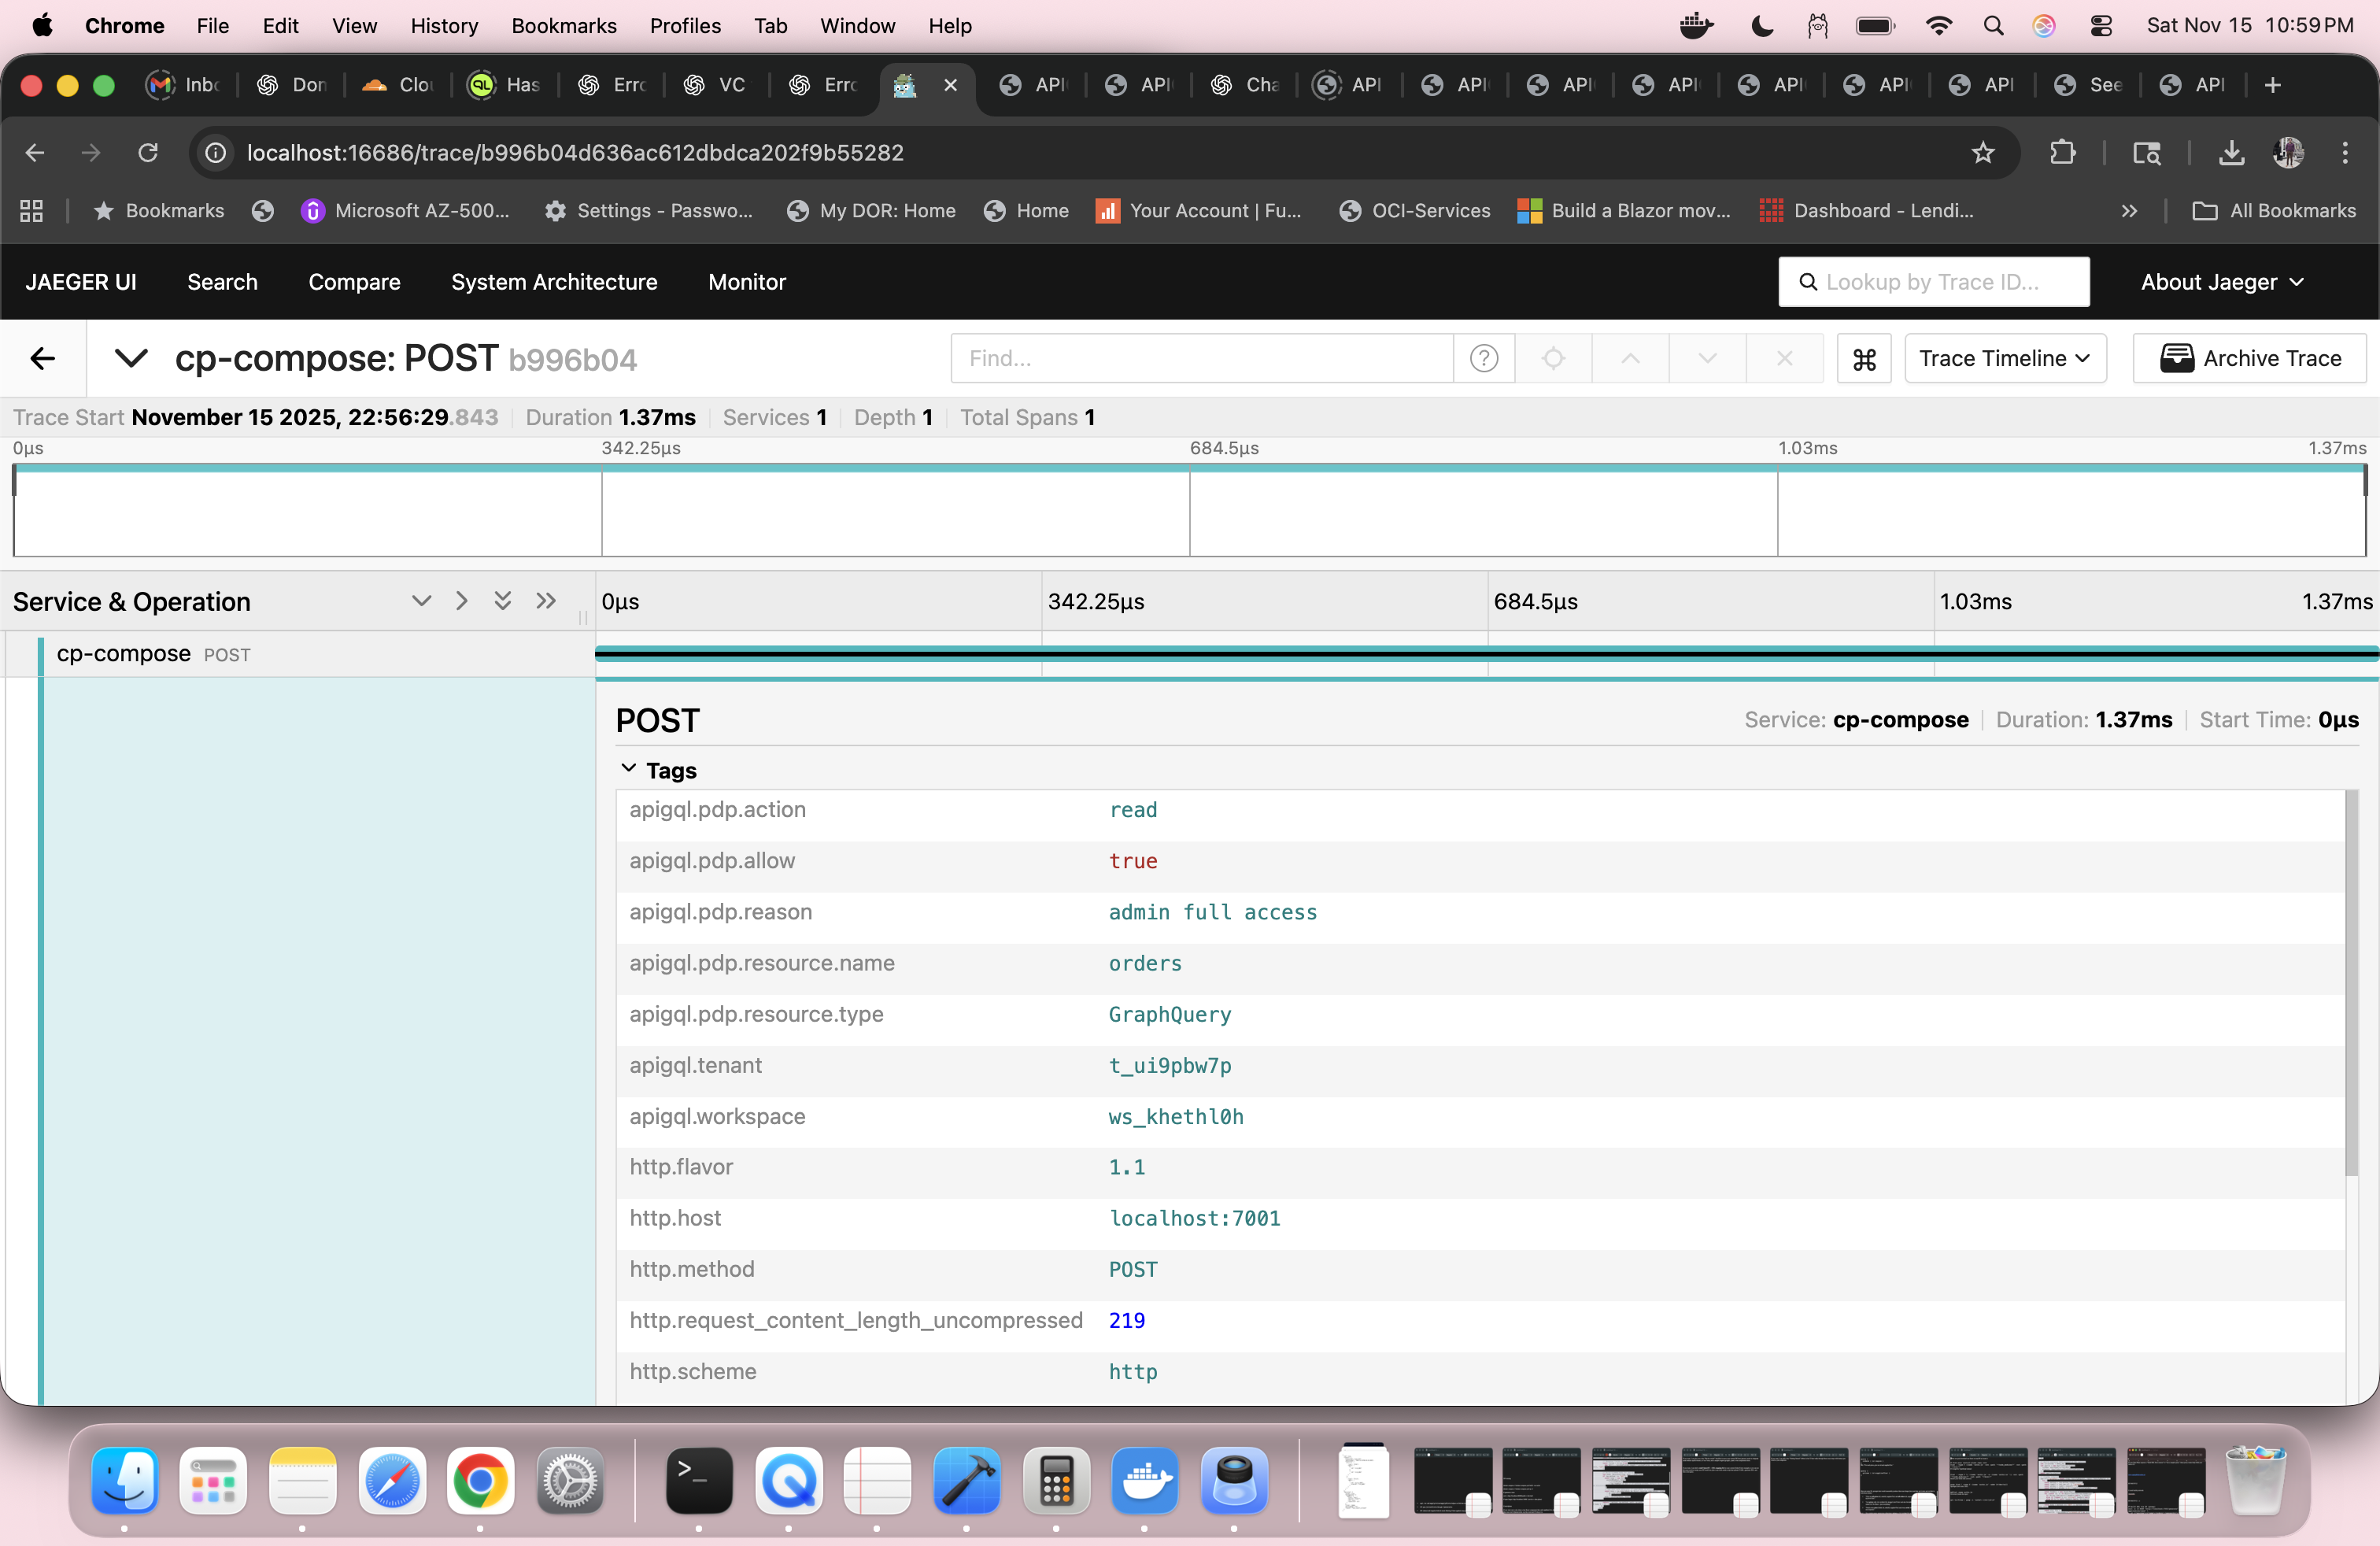The image size is (2380, 1546).
Task: Open the Docker app in the dock
Action: (x=1145, y=1481)
